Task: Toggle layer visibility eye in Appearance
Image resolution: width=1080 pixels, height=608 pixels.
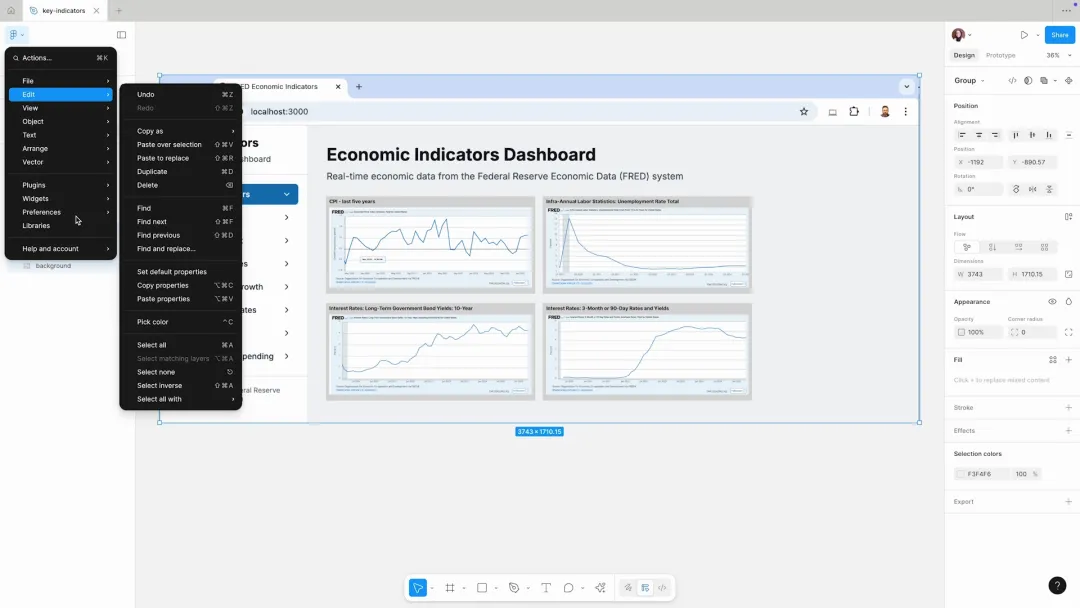Action: [1052, 301]
